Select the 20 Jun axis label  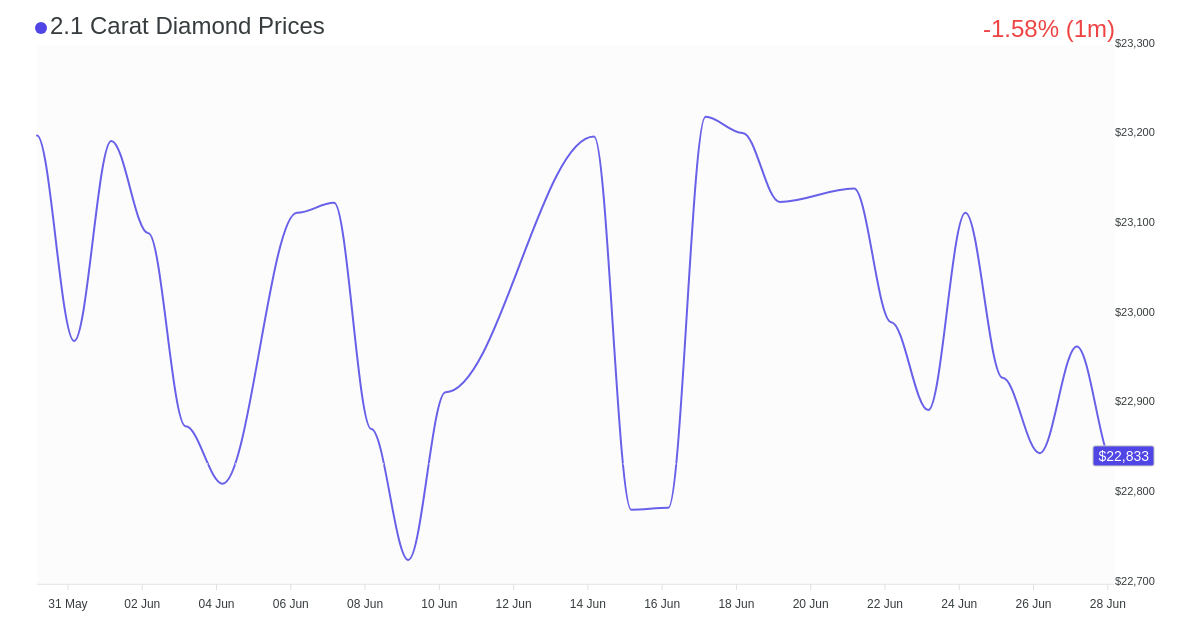point(810,604)
